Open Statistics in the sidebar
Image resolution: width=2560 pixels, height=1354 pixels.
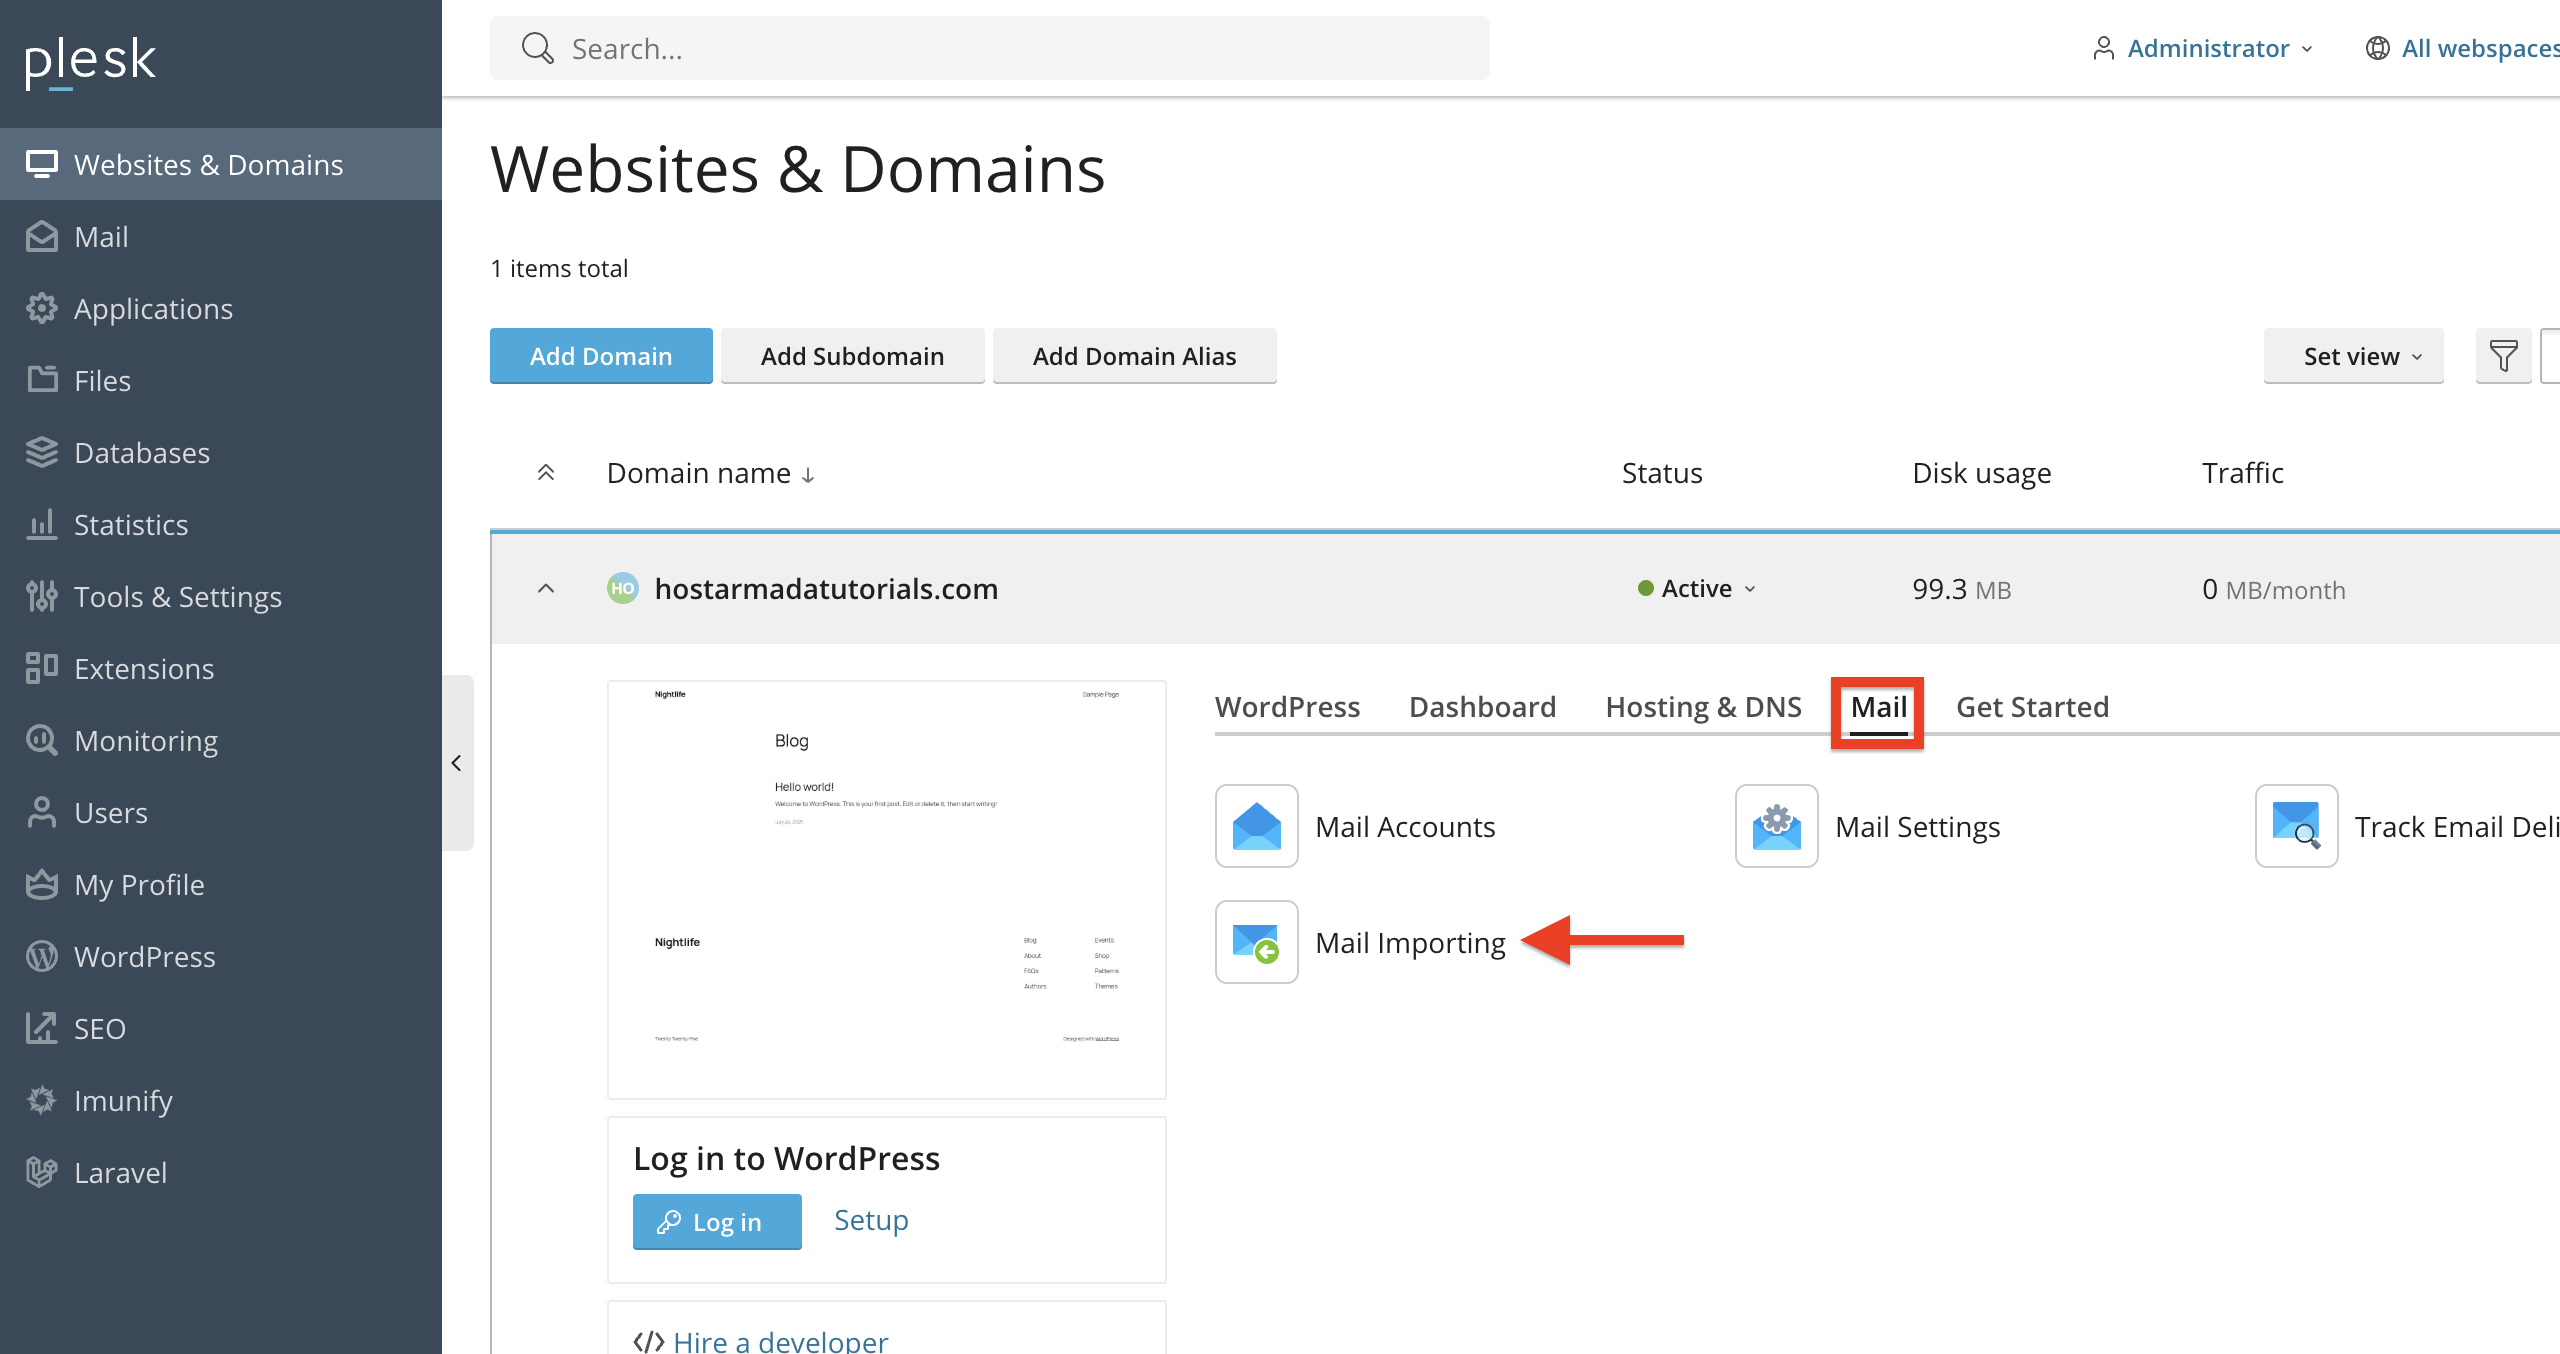[x=220, y=524]
